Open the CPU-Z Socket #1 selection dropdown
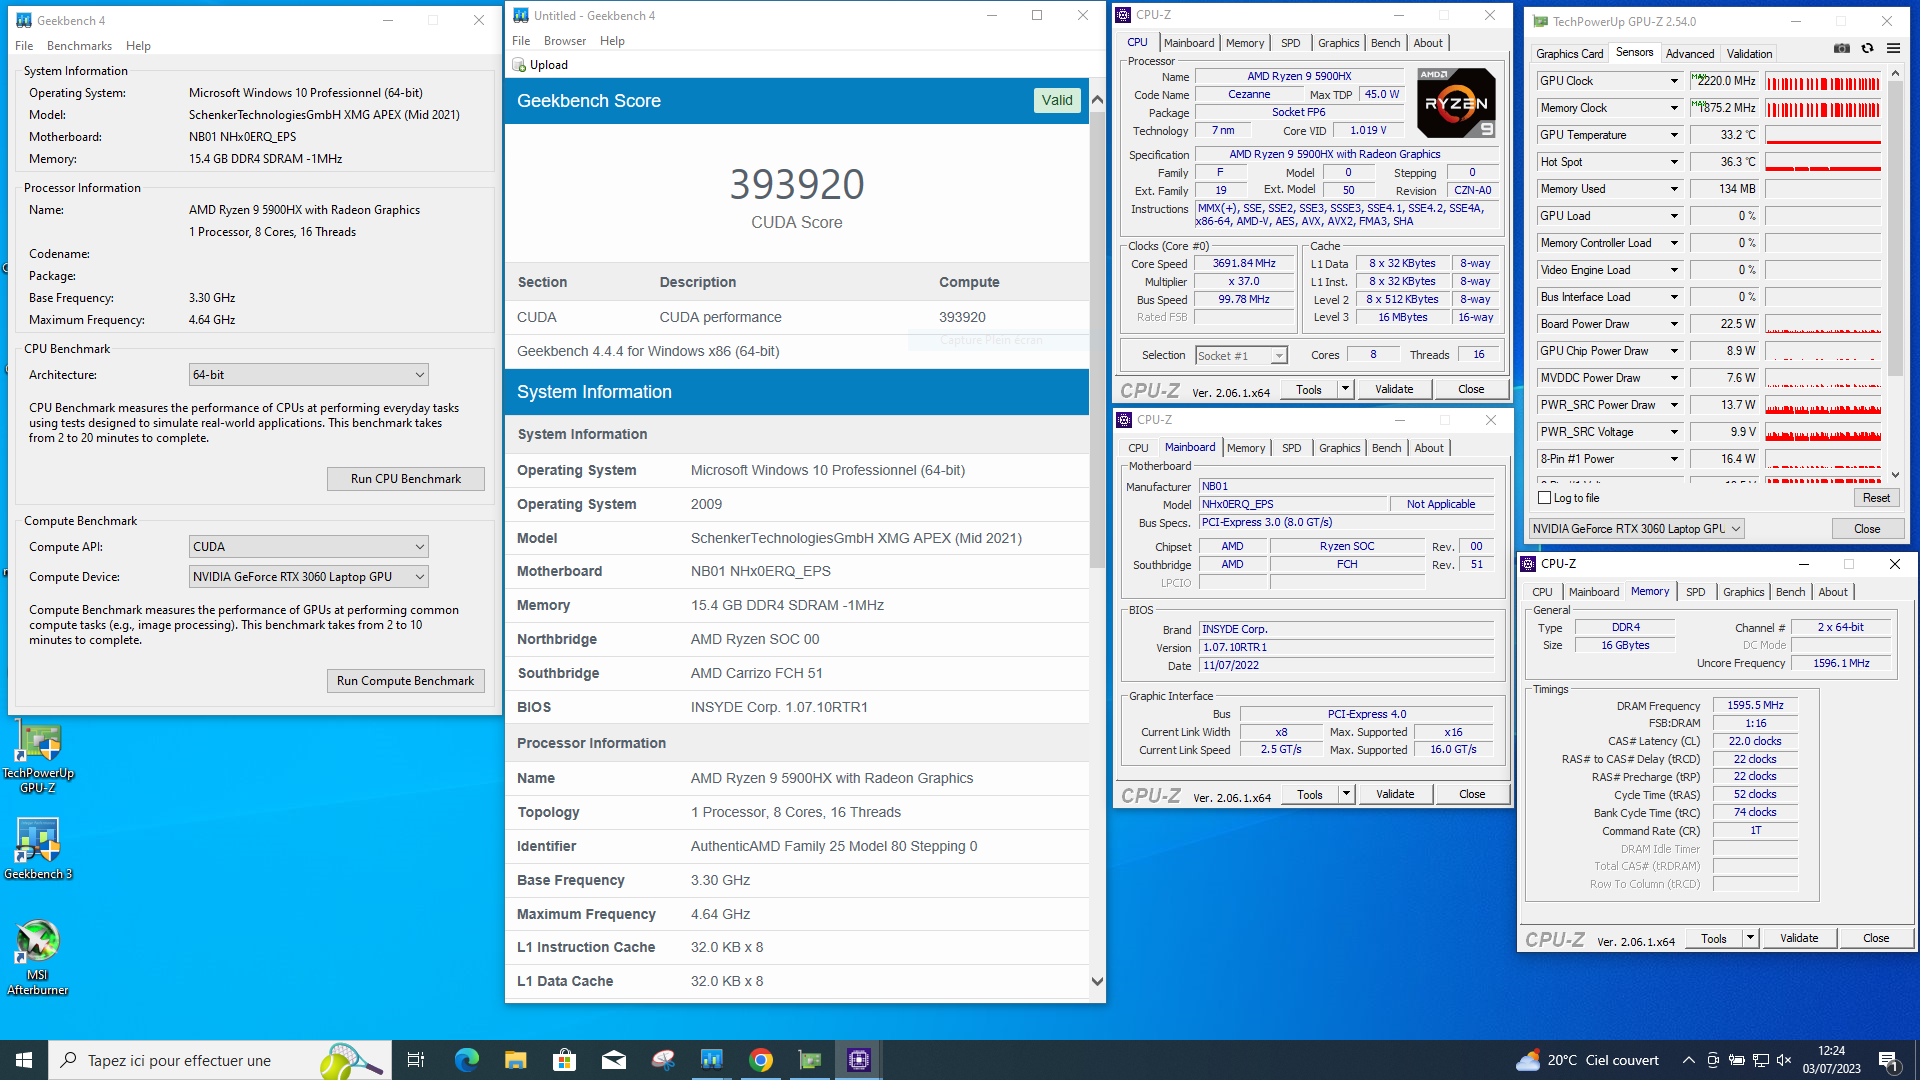The width and height of the screenshot is (1920, 1080). pyautogui.click(x=1241, y=356)
